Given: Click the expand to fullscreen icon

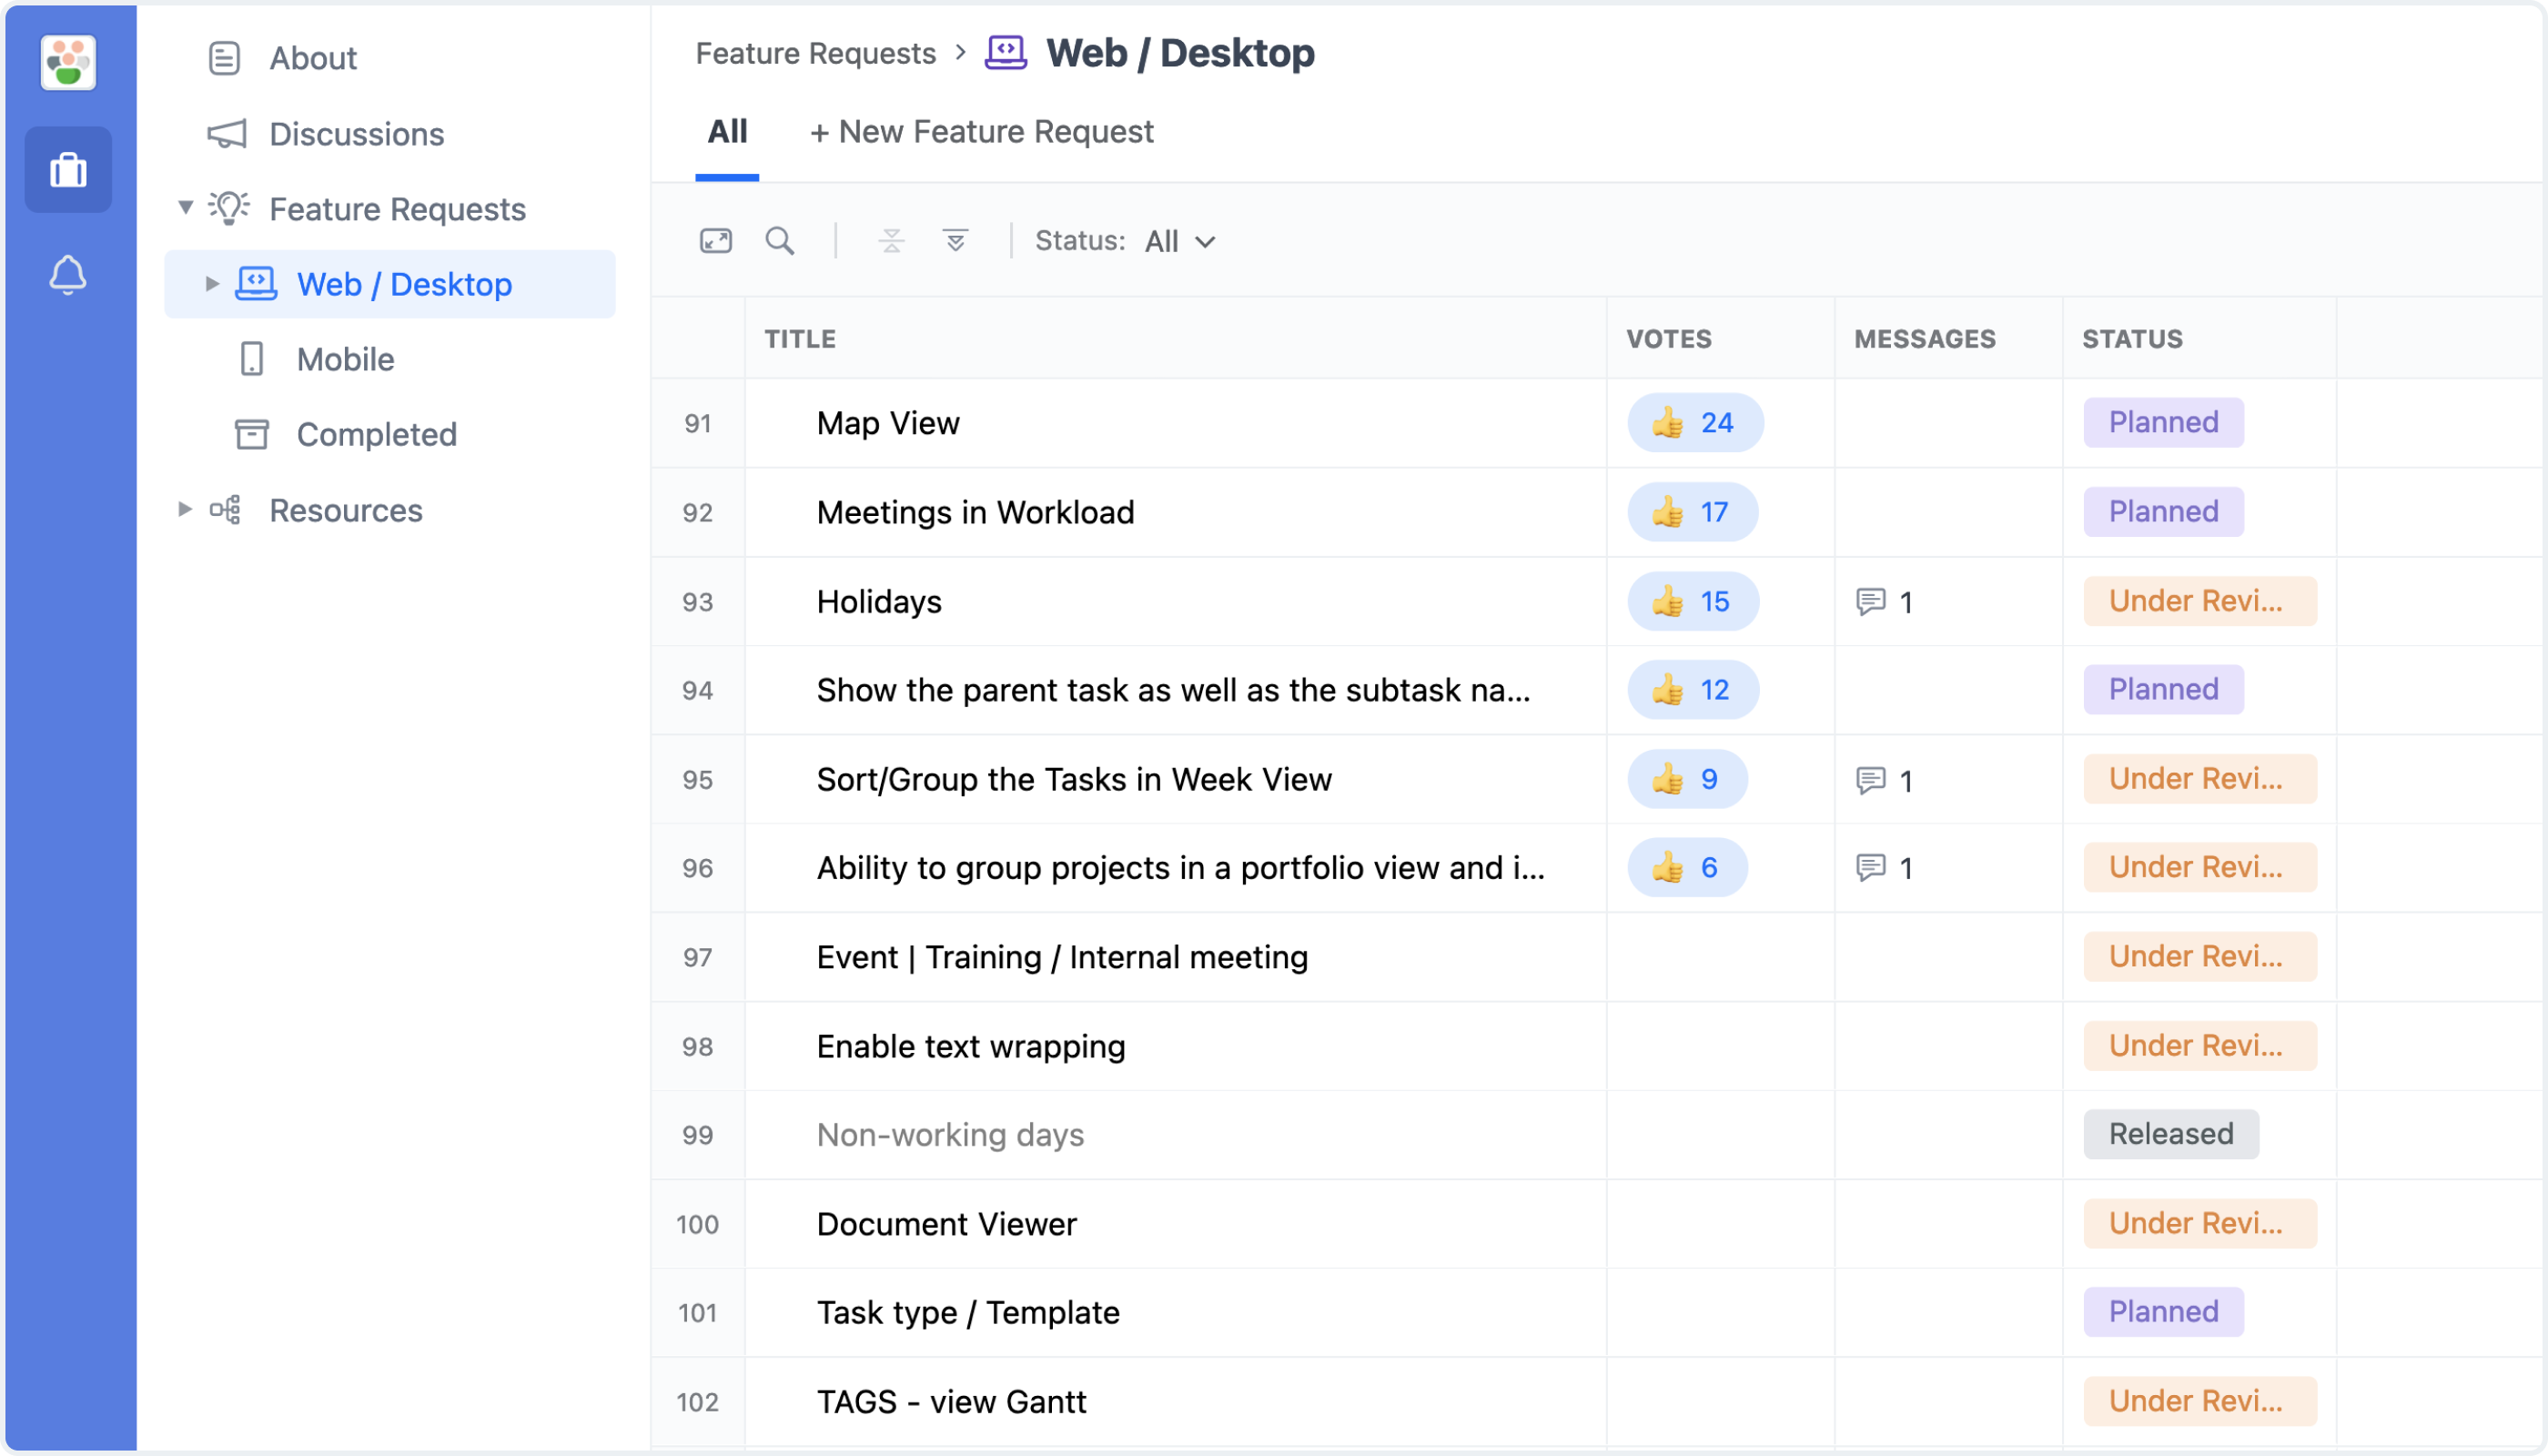Looking at the screenshot, I should [716, 241].
